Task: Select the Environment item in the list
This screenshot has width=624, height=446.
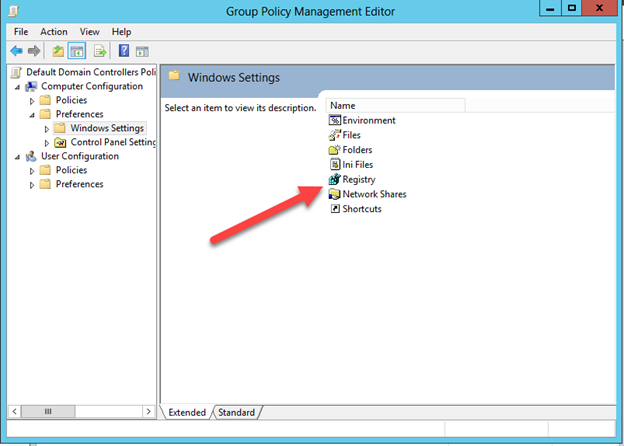Action: (368, 120)
